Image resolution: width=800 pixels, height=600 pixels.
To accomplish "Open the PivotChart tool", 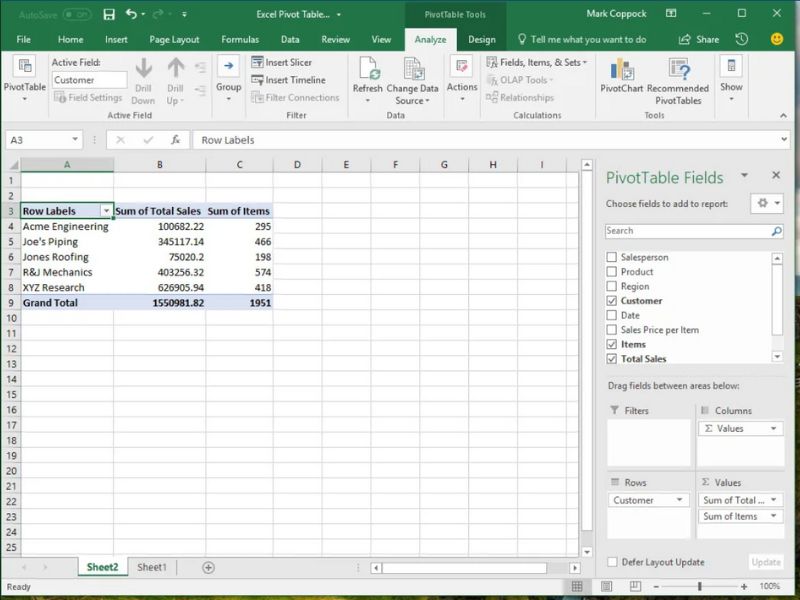I will click(621, 70).
